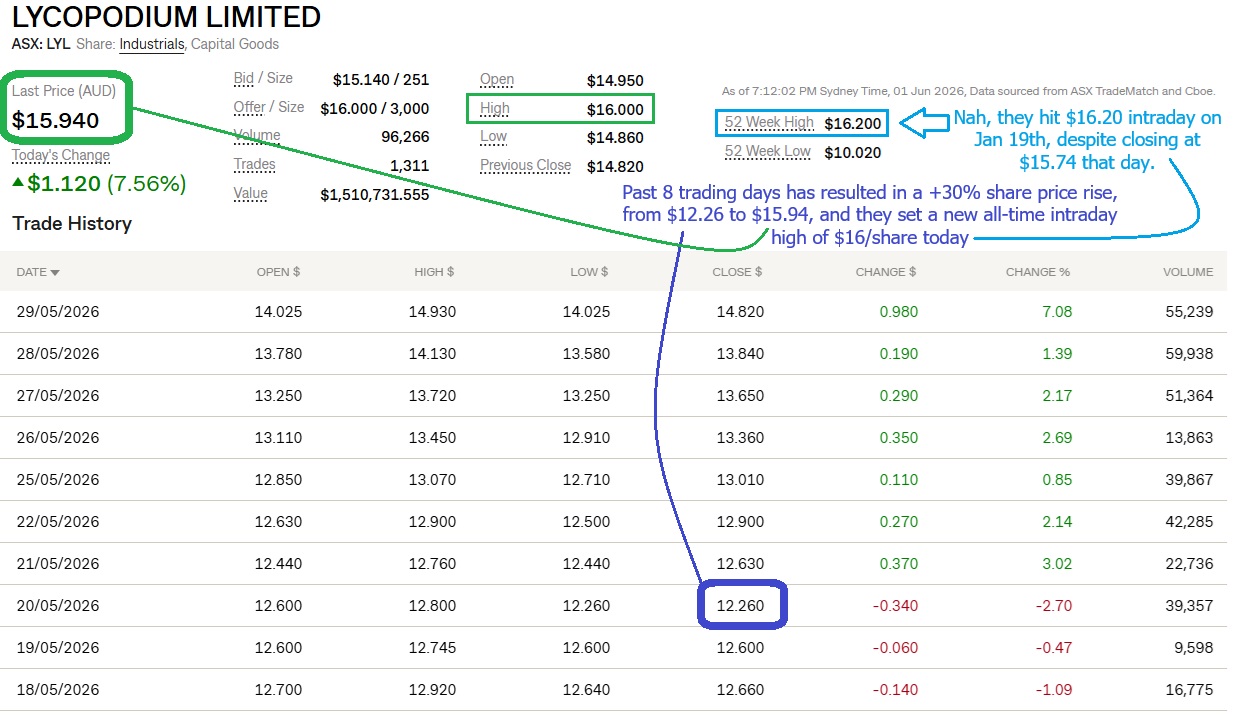Image resolution: width=1233 pixels, height=715 pixels.
Task: Click the HIGH $ column header
Action: coord(434,272)
